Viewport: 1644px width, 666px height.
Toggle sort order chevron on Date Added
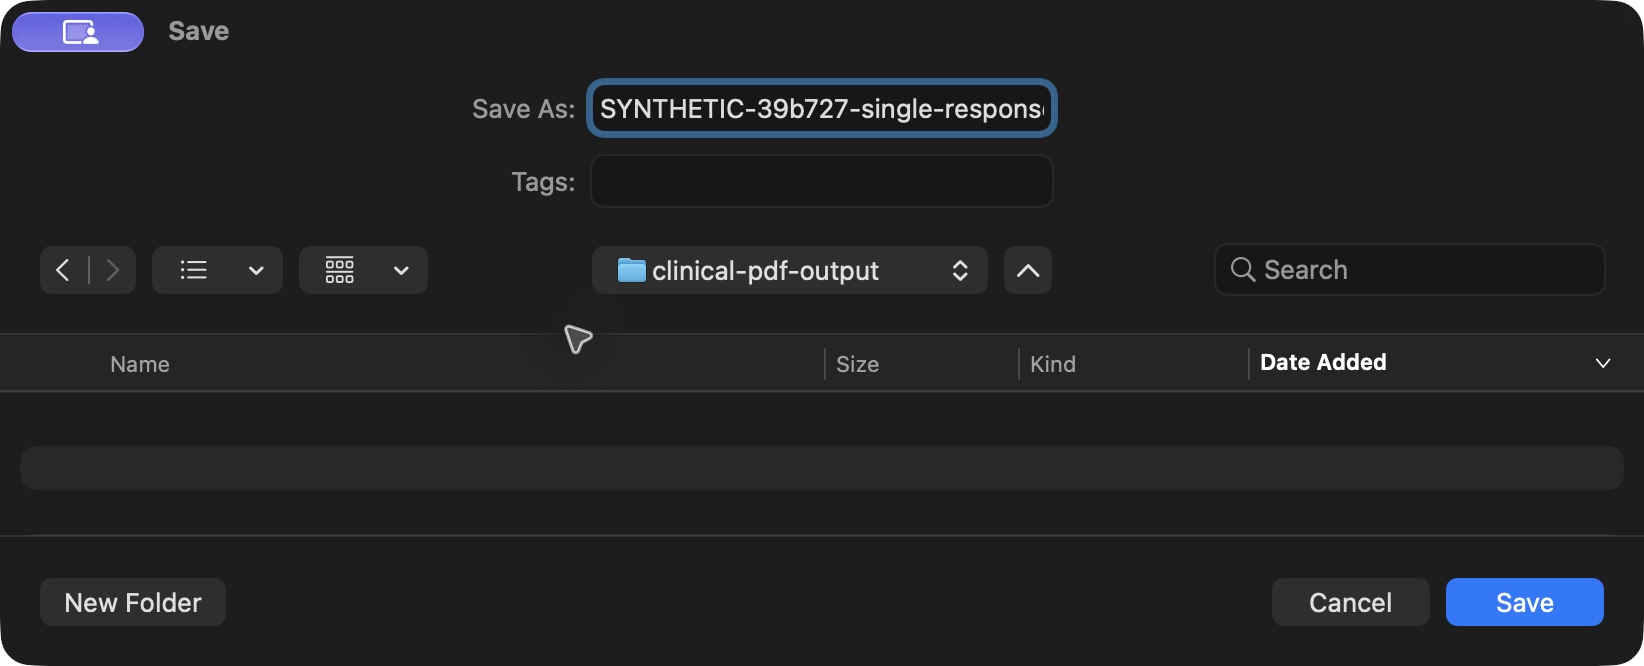pyautogui.click(x=1603, y=363)
